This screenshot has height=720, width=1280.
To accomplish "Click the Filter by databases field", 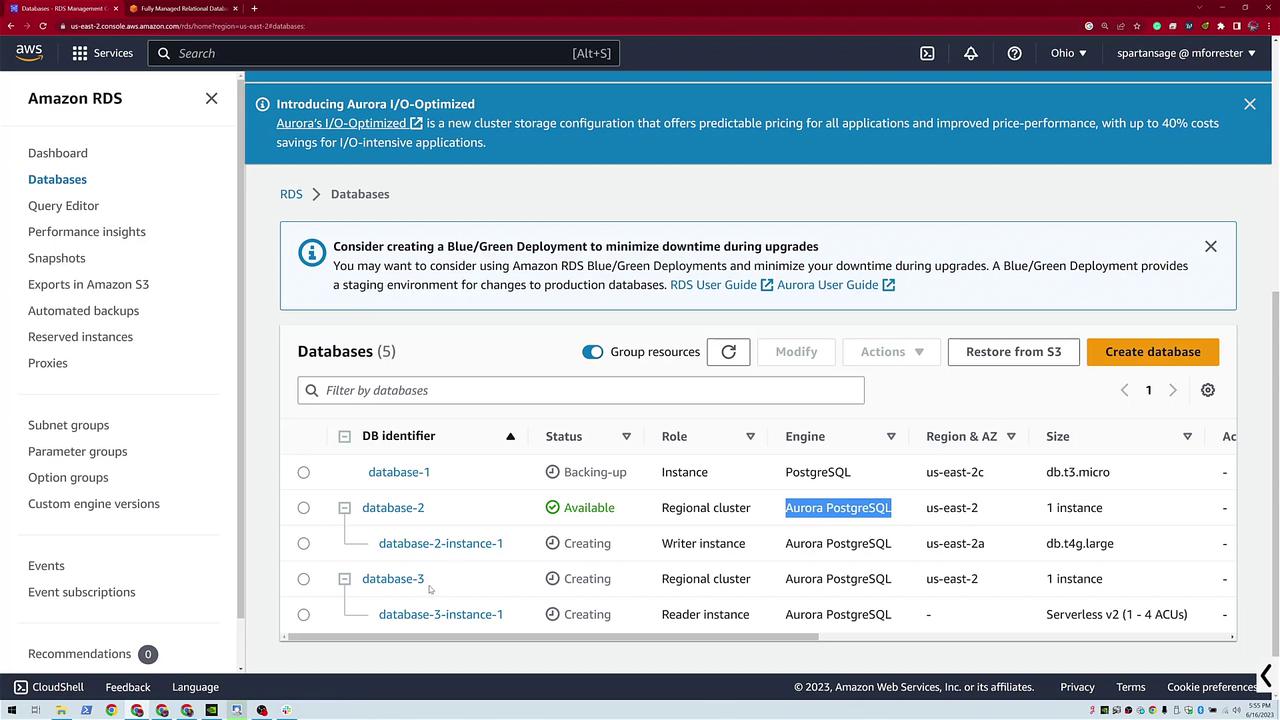I will (x=580, y=390).
